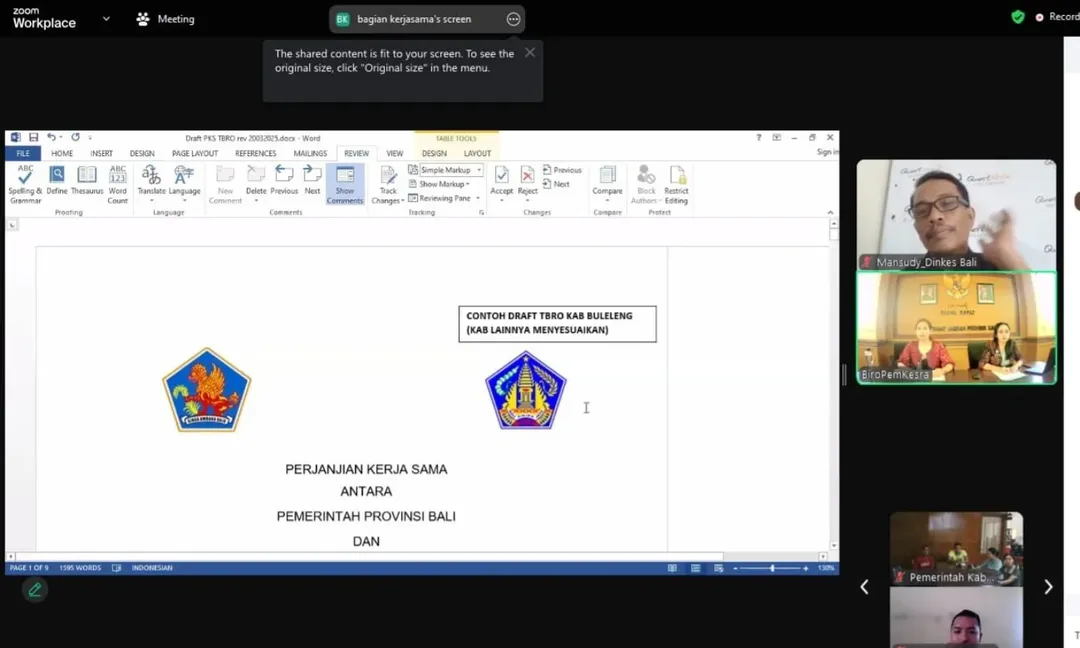Dismiss the shared content notification
The height and width of the screenshot is (648, 1080).
530,53
